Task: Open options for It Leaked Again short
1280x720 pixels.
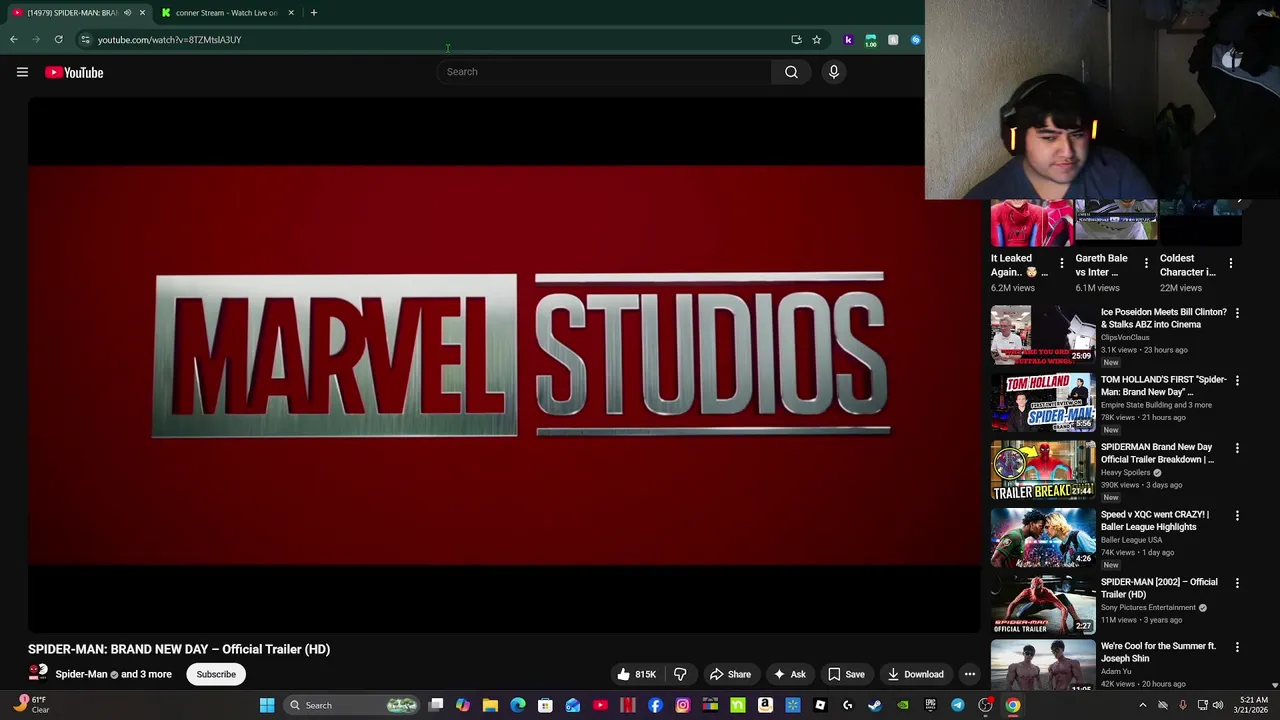Action: coord(1062,264)
